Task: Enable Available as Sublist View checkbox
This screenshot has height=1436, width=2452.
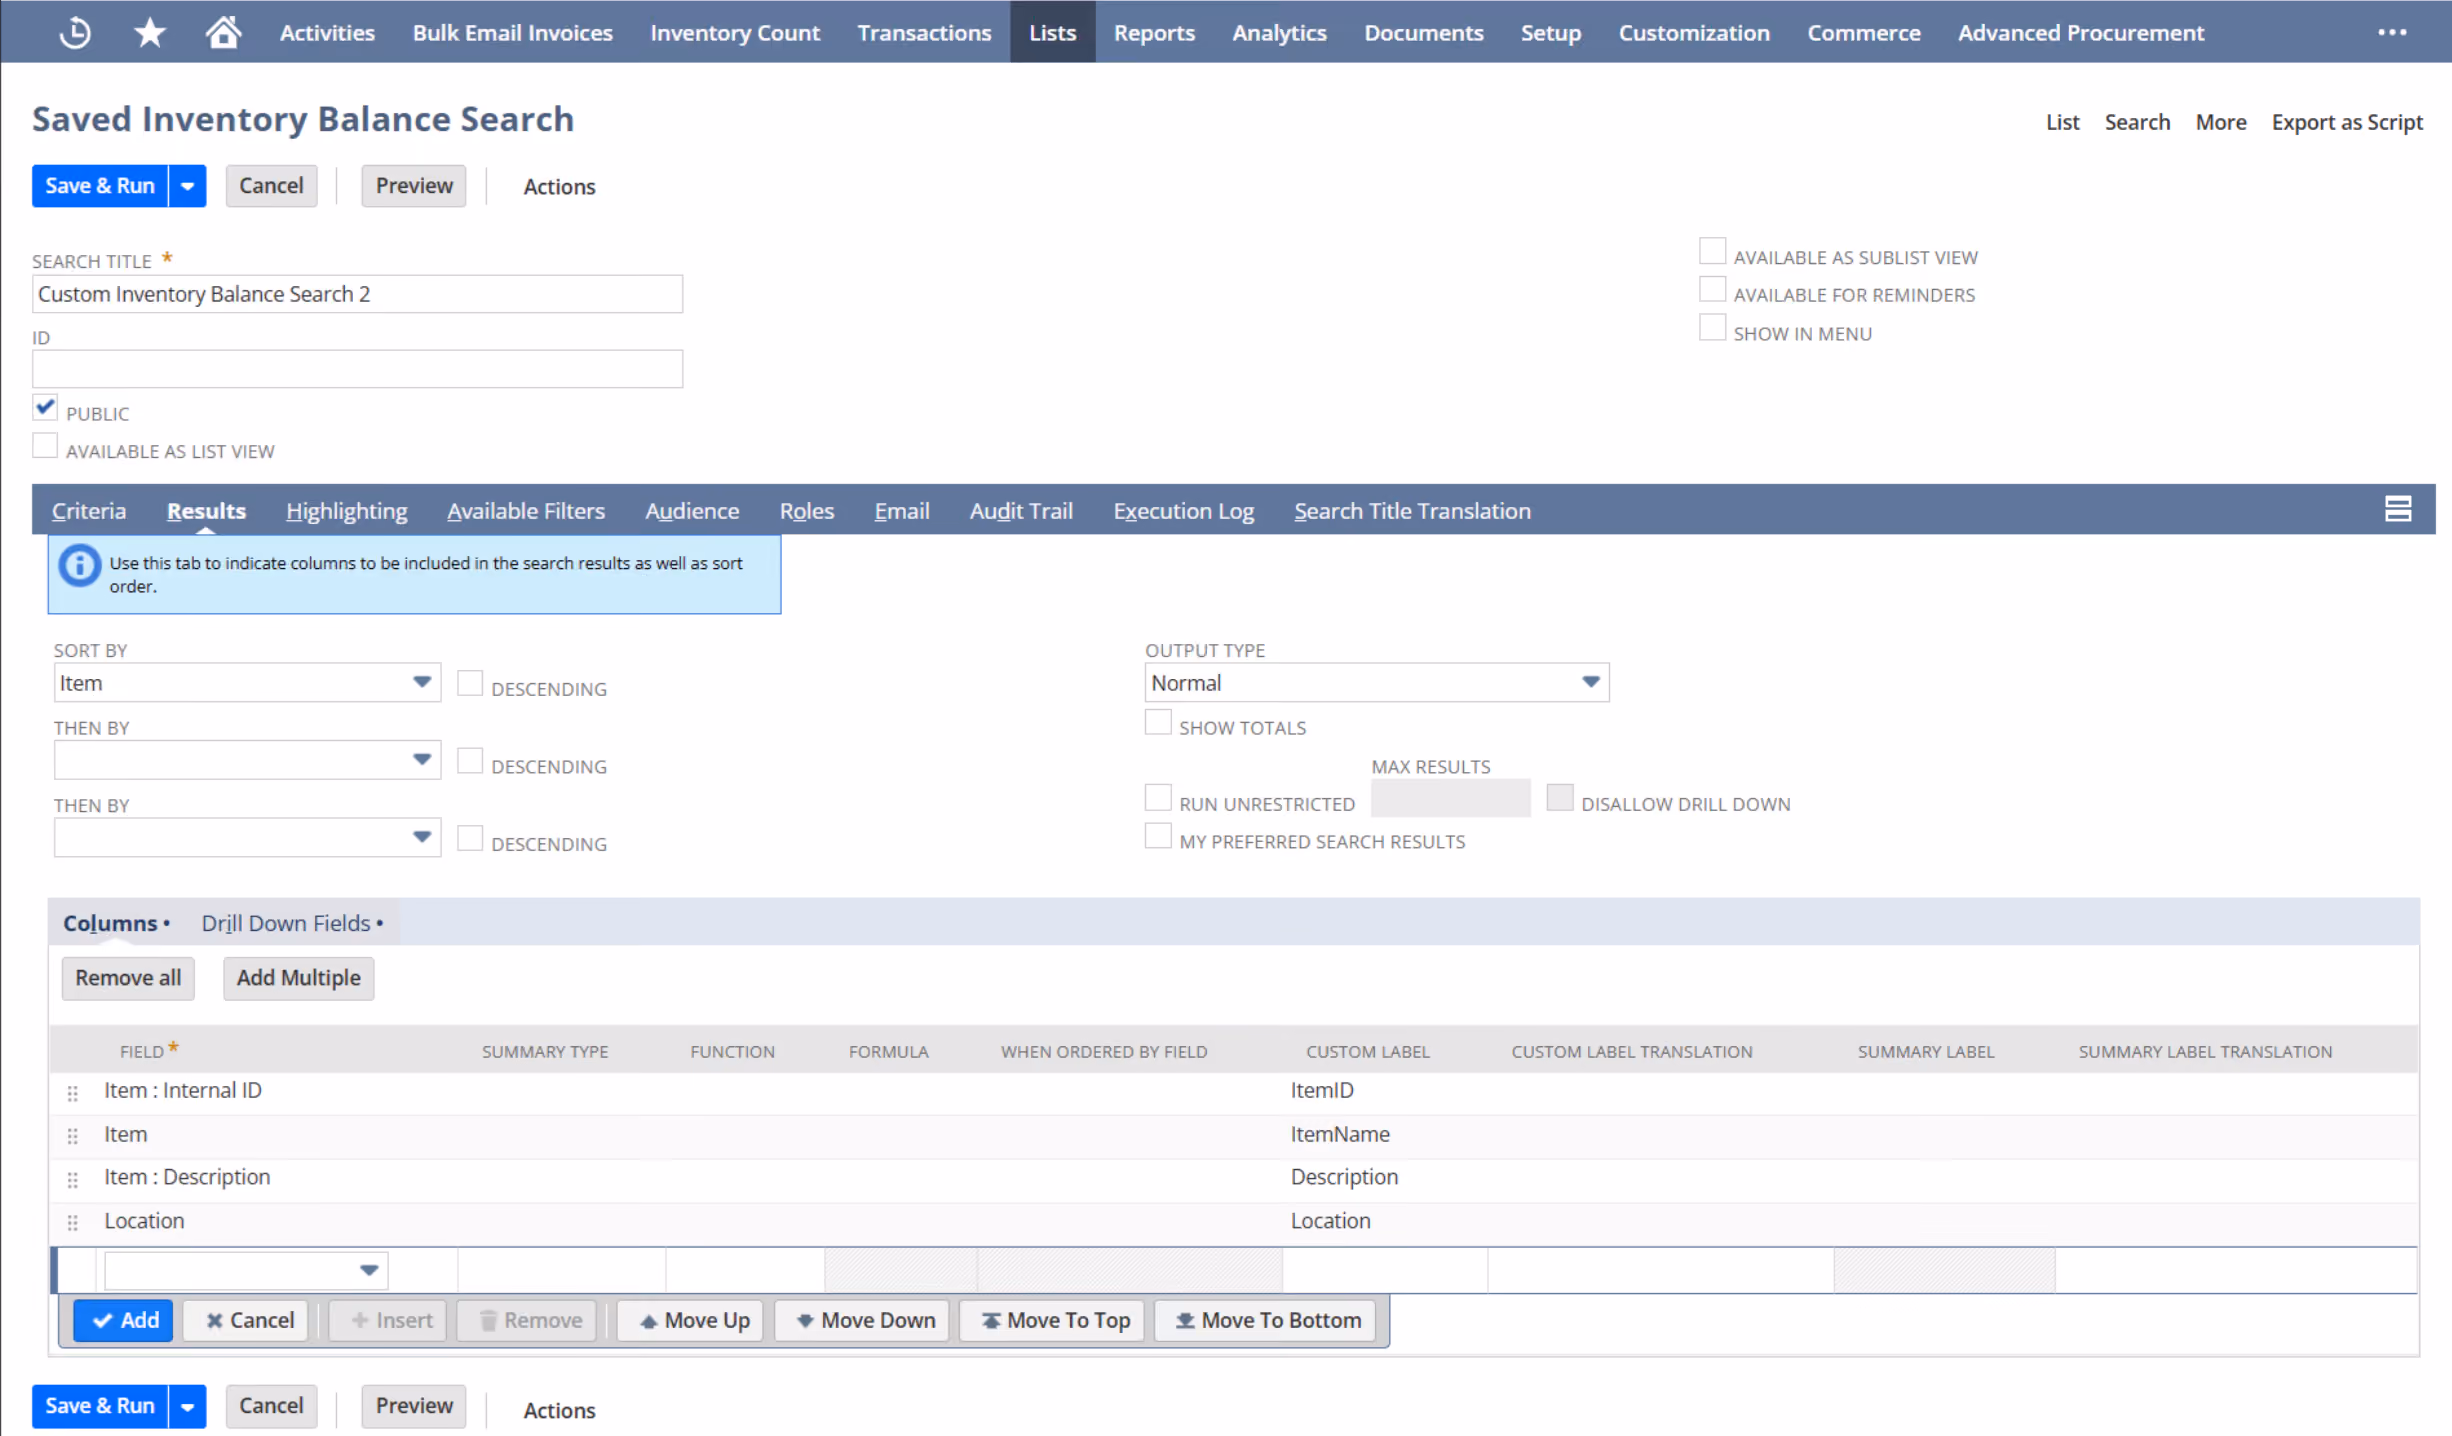Action: pos(1712,251)
